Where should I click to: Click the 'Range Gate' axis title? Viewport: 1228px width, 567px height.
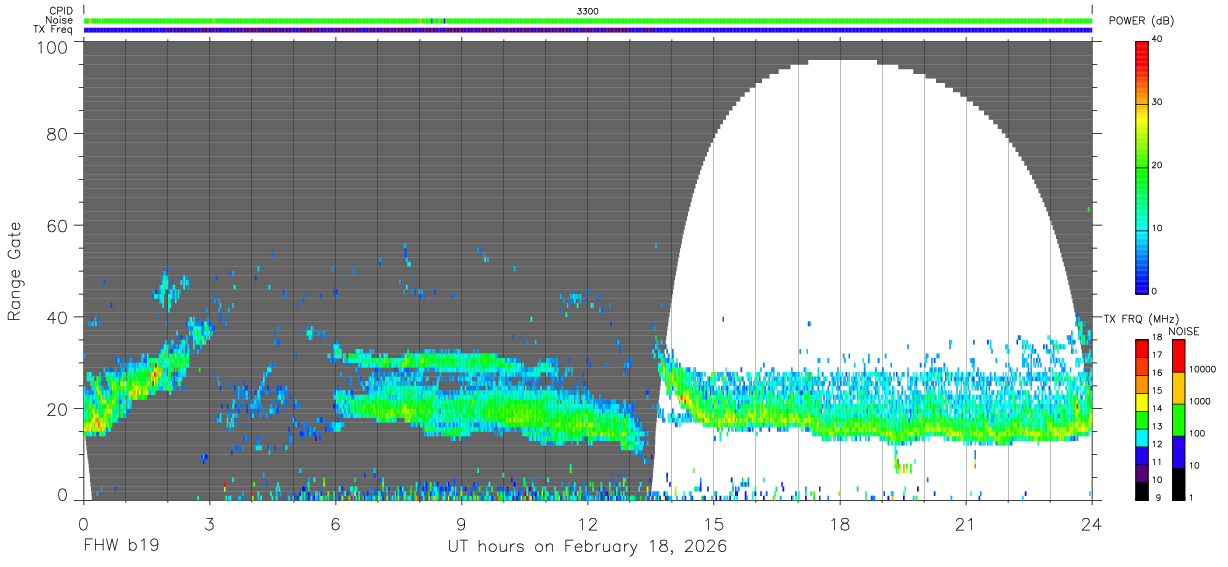click(15, 270)
